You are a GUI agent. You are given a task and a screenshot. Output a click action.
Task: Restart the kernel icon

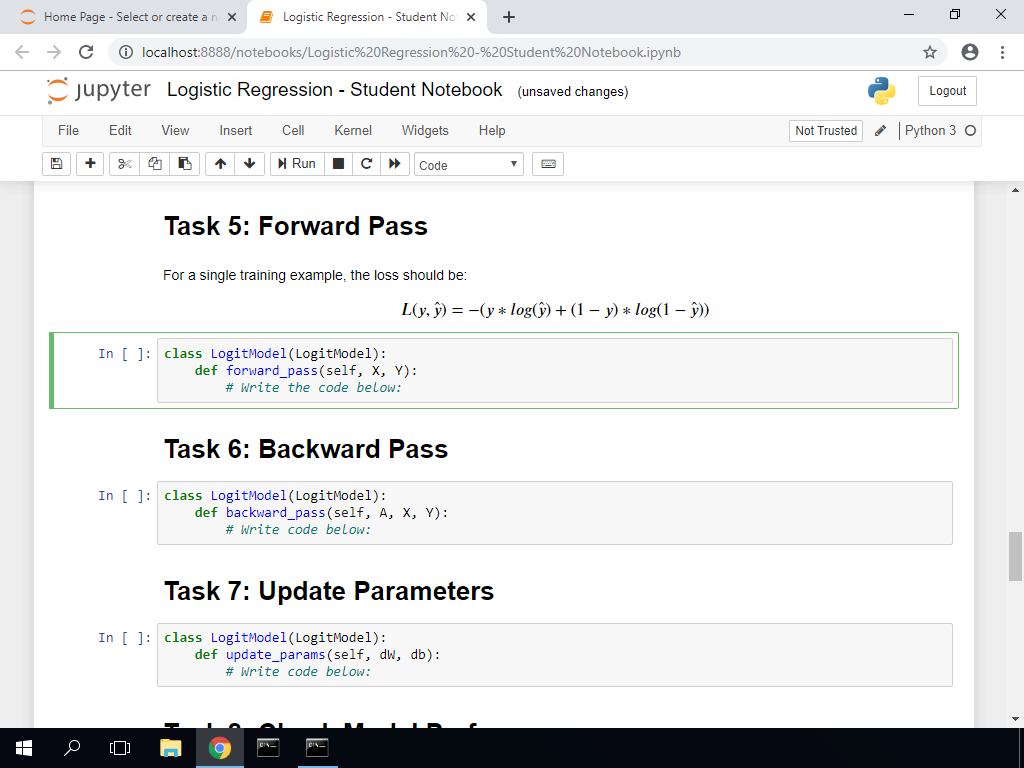(366, 164)
